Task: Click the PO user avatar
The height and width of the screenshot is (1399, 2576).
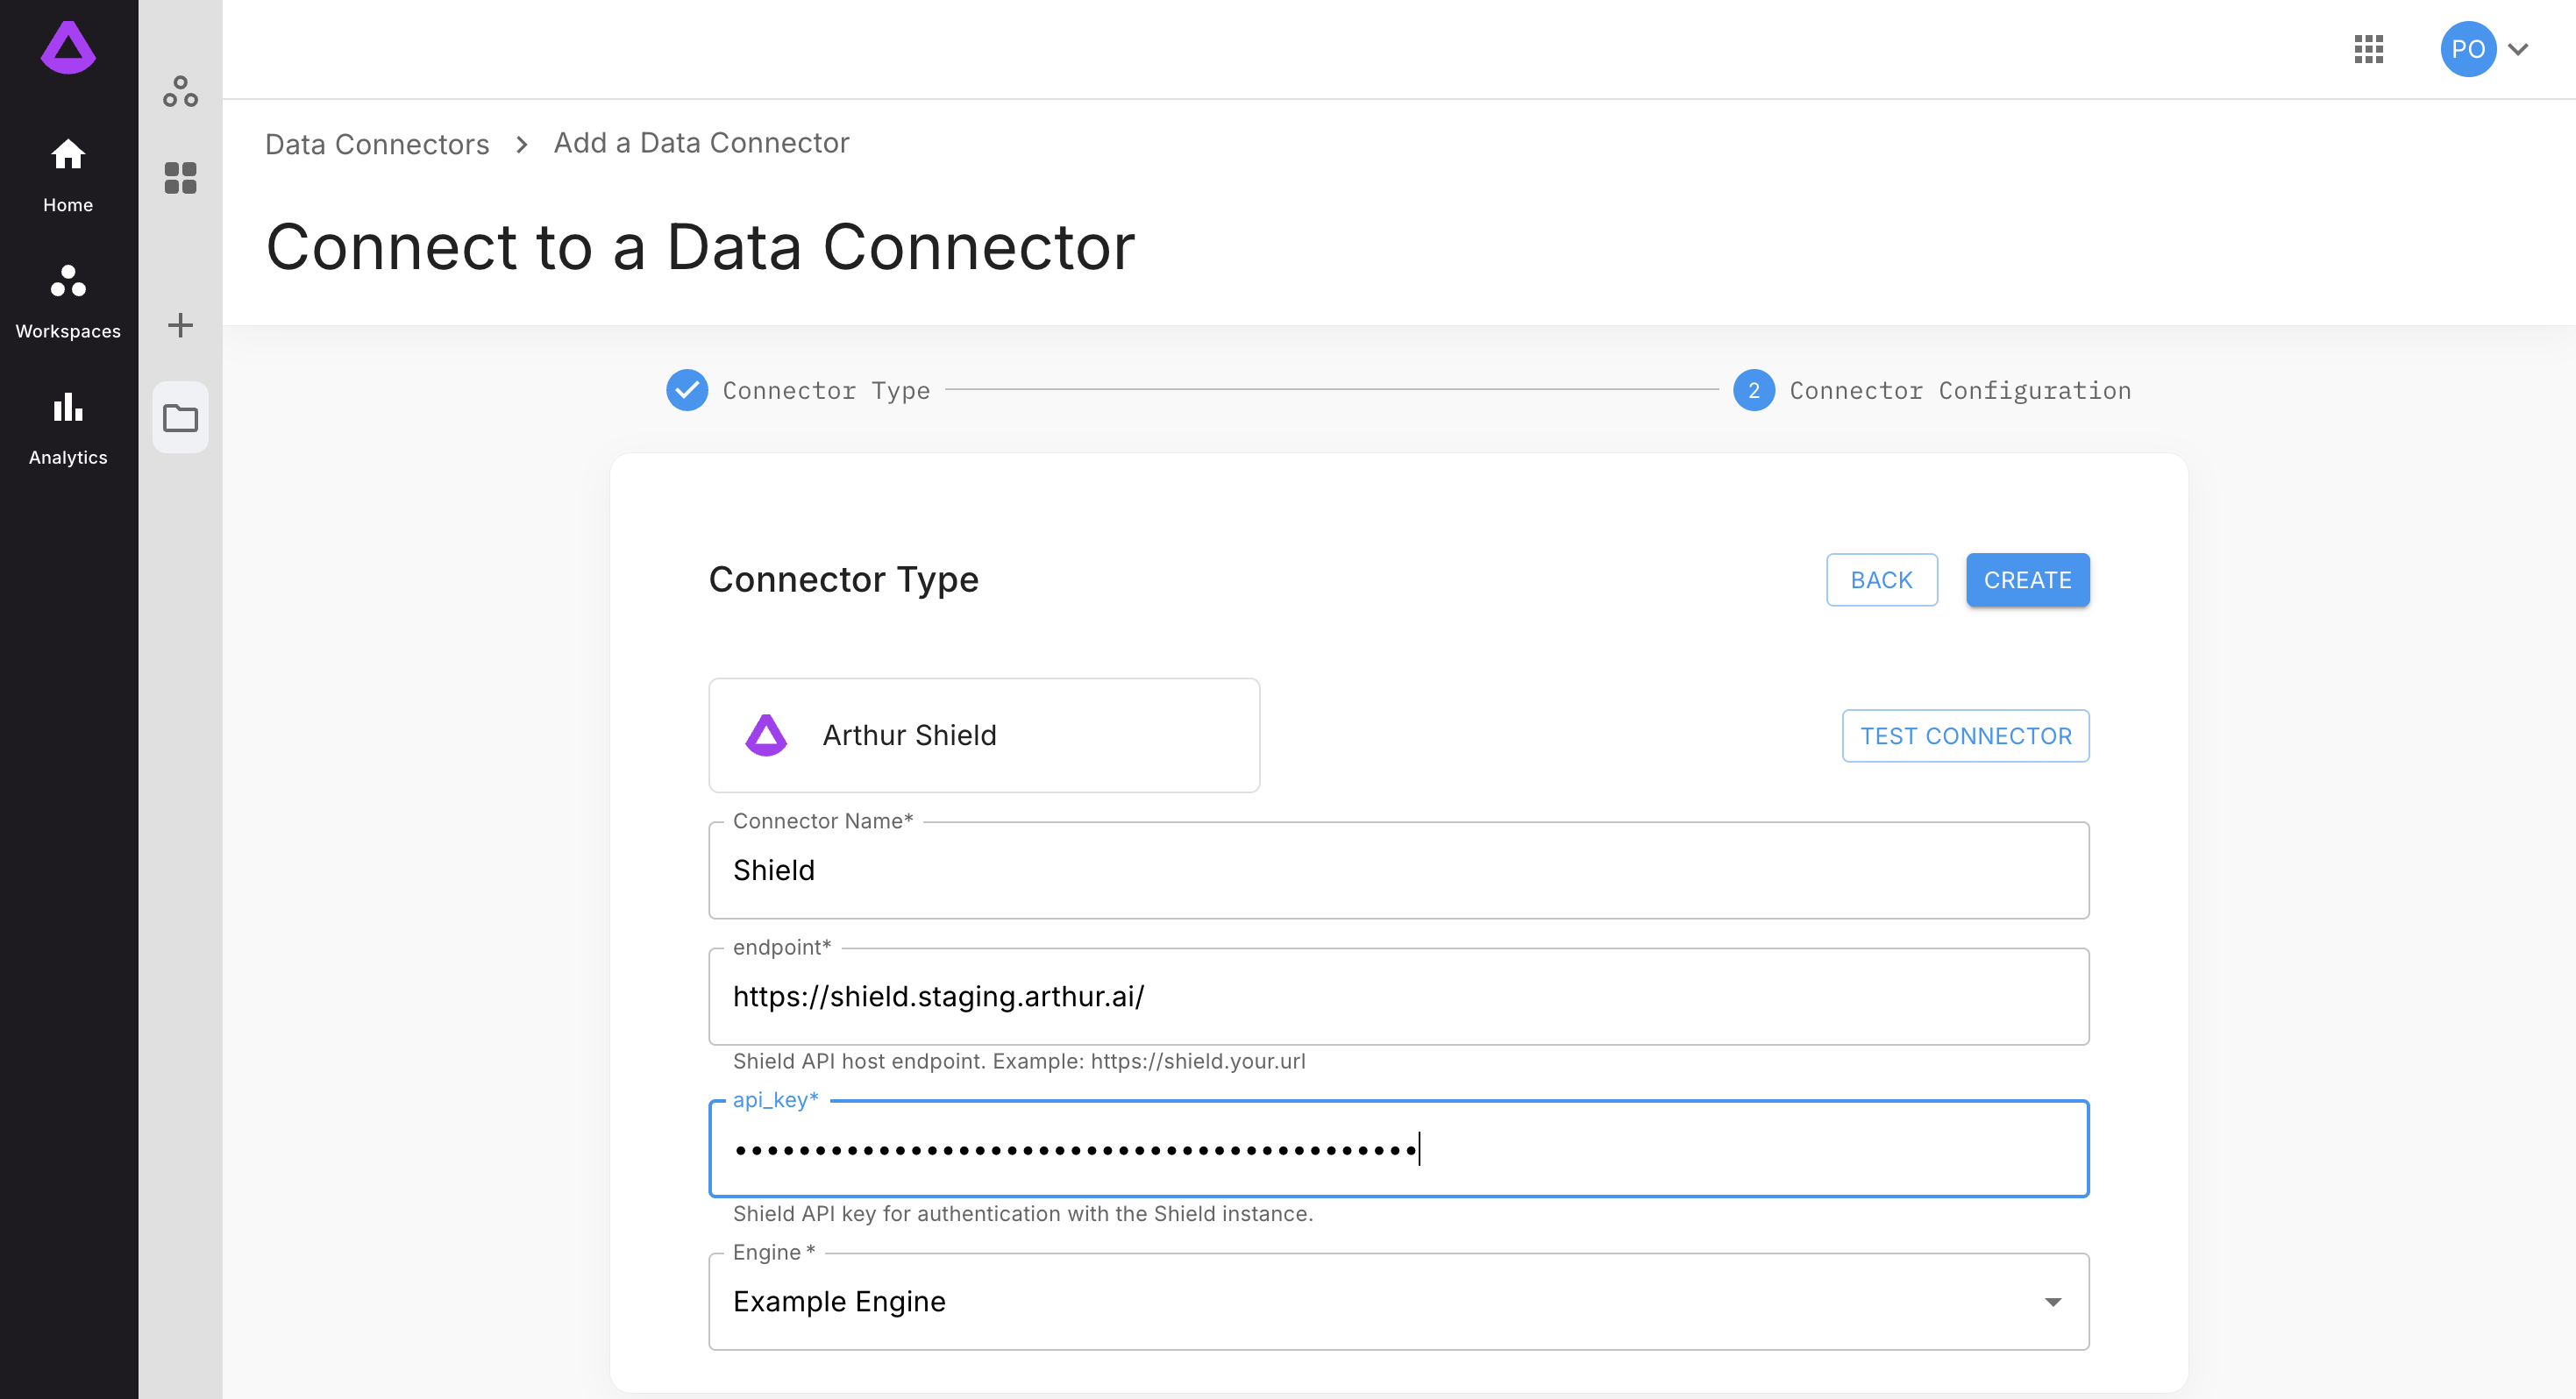Action: [x=2467, y=49]
